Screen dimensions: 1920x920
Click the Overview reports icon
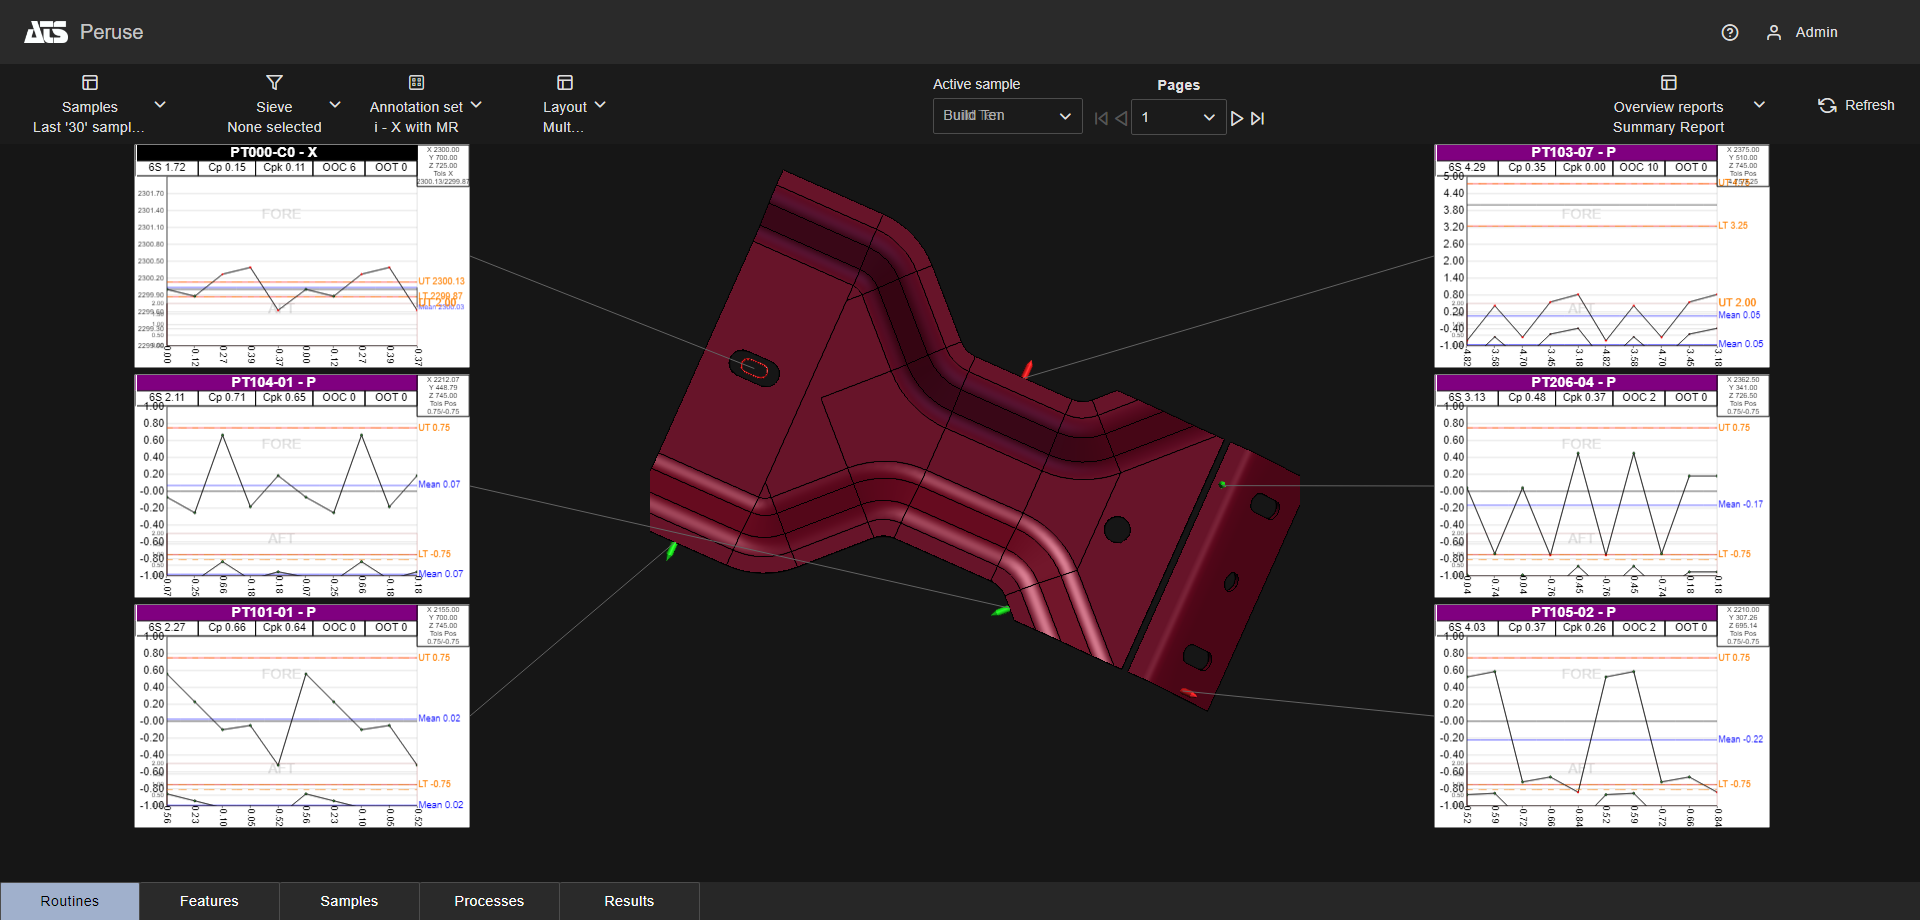(x=1668, y=83)
